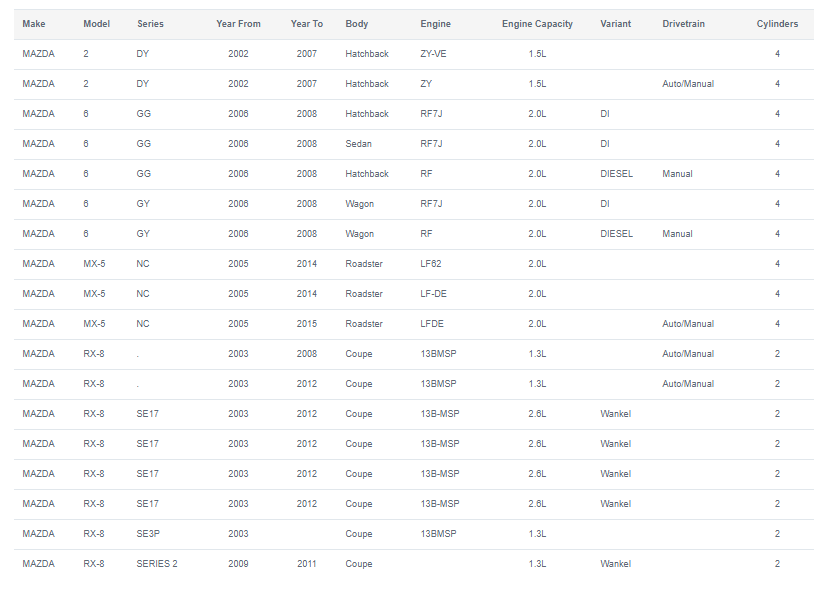Image resolution: width=819 pixels, height=596 pixels.
Task: Click the RF7J Sedan row body cell
Action: point(358,144)
